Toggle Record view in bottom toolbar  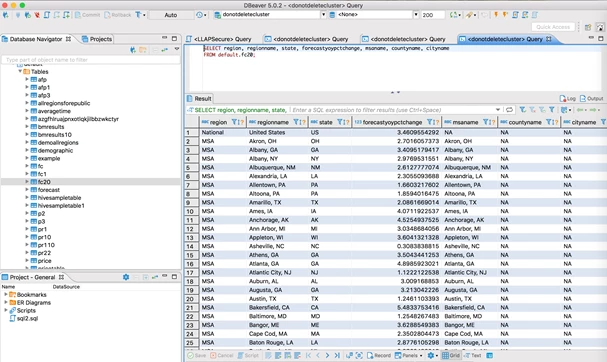[379, 355]
